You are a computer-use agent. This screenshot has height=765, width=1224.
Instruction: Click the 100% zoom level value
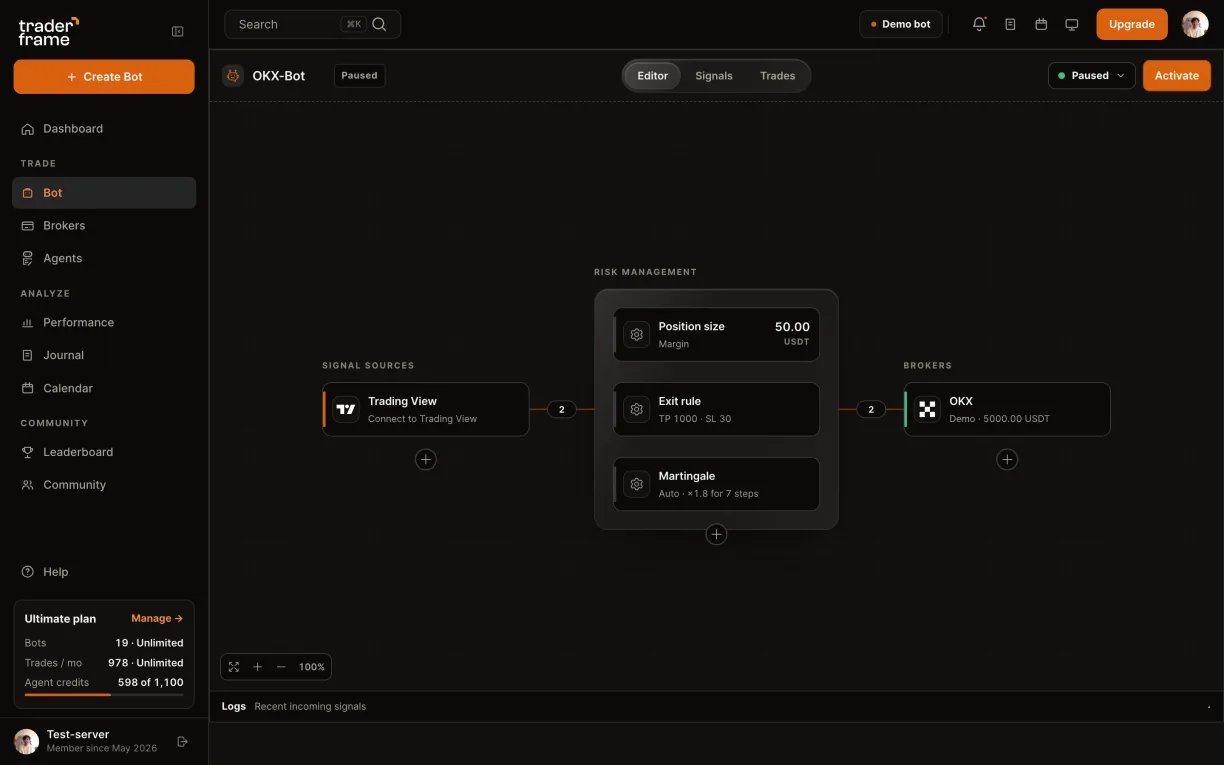[x=312, y=667]
